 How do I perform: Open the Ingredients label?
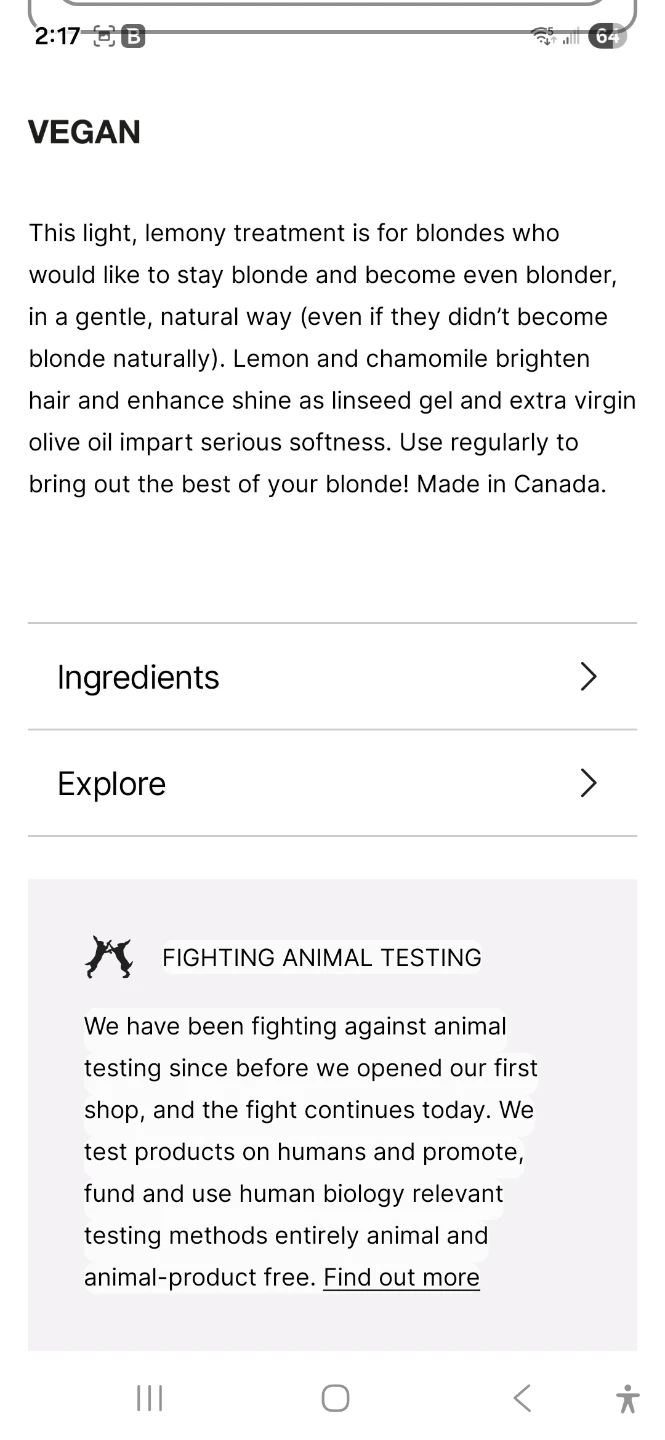(x=138, y=677)
